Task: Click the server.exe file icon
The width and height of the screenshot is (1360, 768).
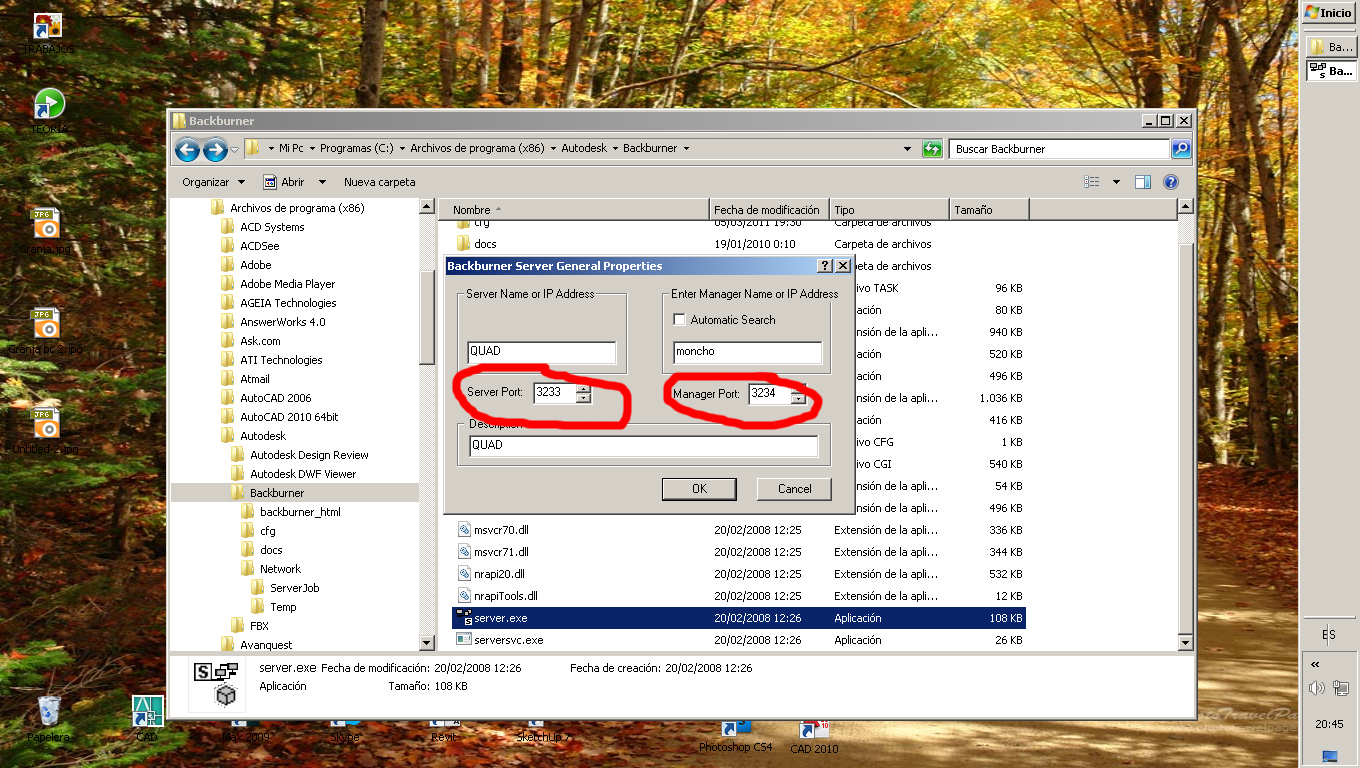Action: click(x=464, y=618)
